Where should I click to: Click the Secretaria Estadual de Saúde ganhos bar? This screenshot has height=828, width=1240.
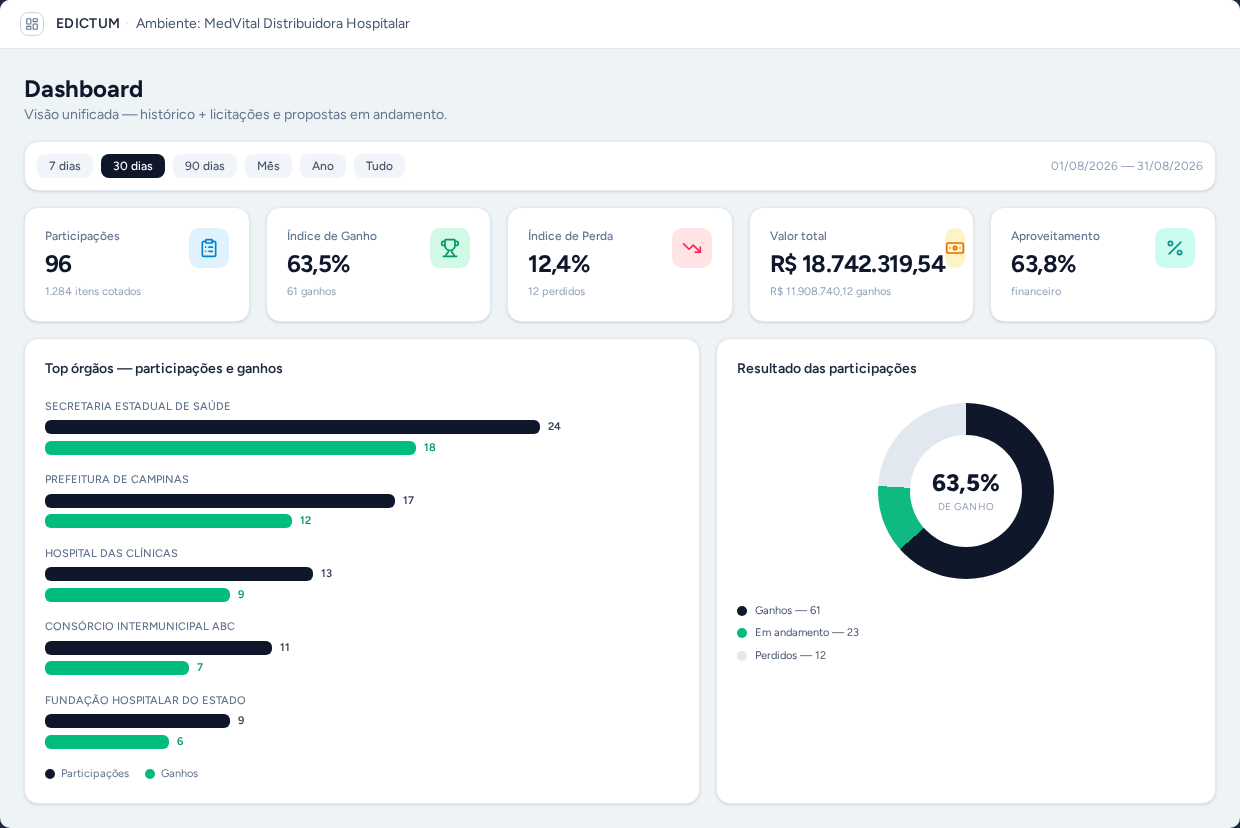[x=230, y=448]
